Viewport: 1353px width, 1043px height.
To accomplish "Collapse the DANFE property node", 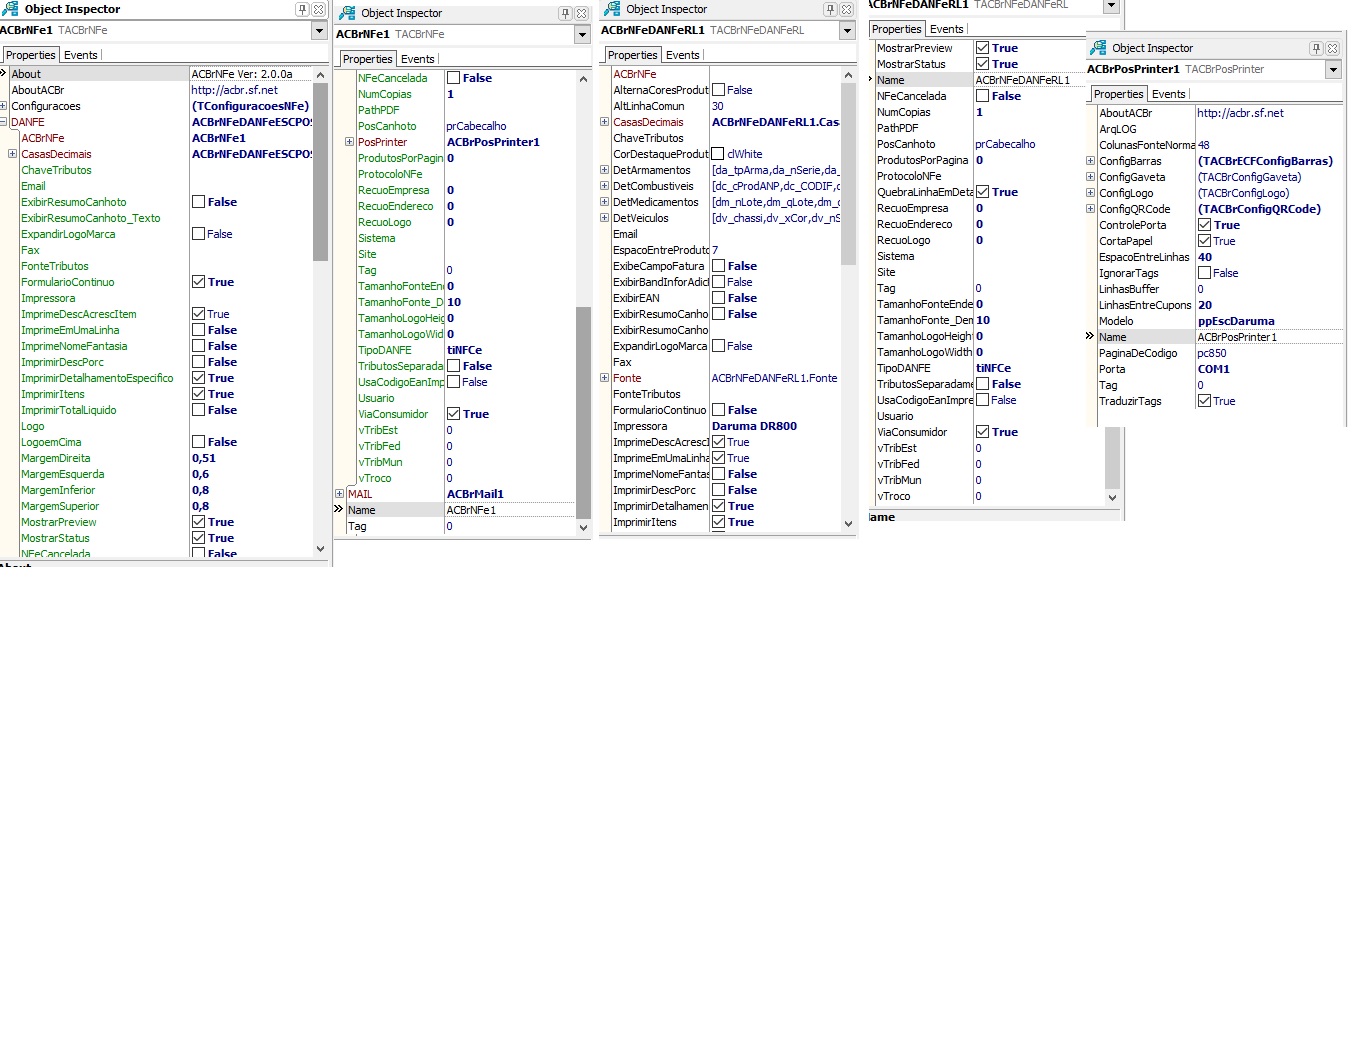I will [x=4, y=122].
